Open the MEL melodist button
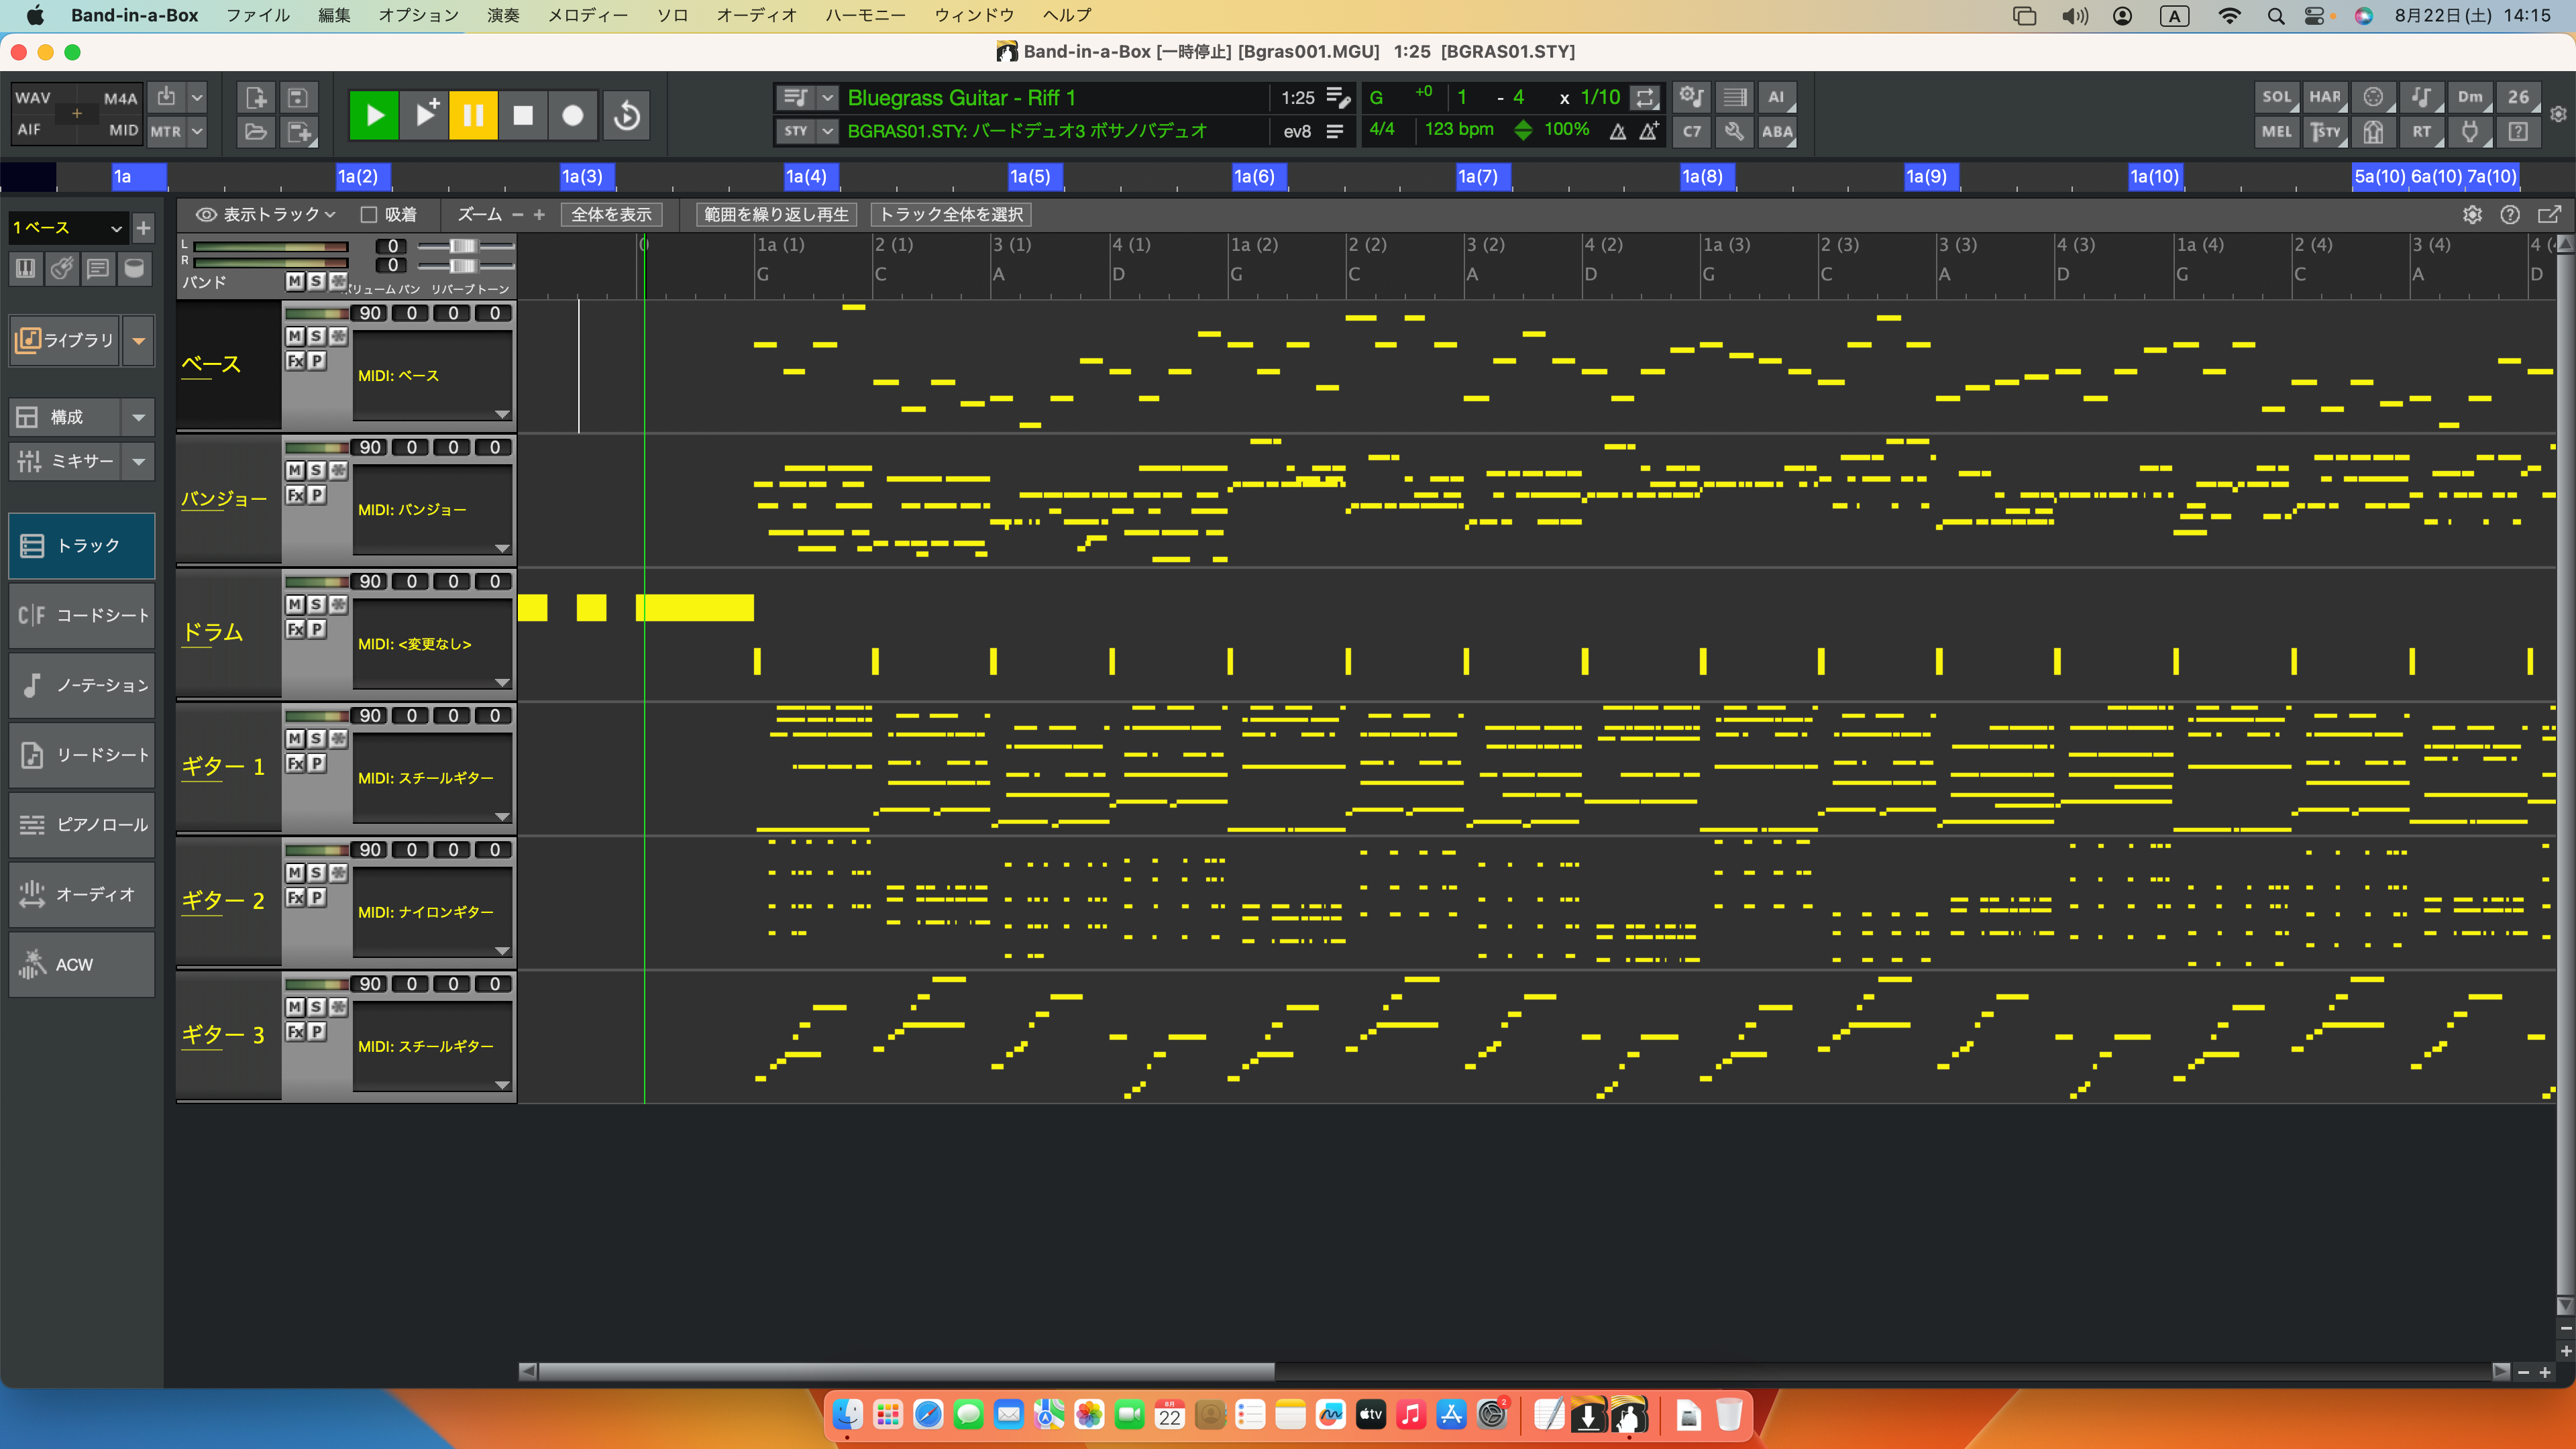Viewport: 2576px width, 1449px height. click(2277, 131)
